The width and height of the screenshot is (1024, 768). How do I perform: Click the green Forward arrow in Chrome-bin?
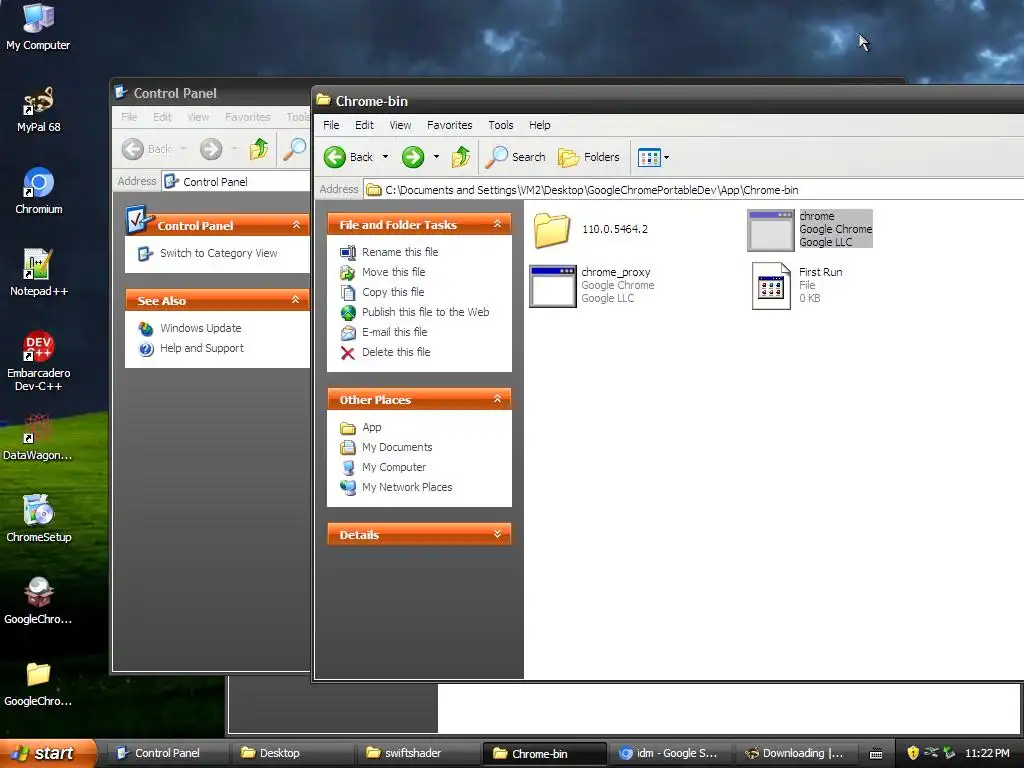point(413,157)
